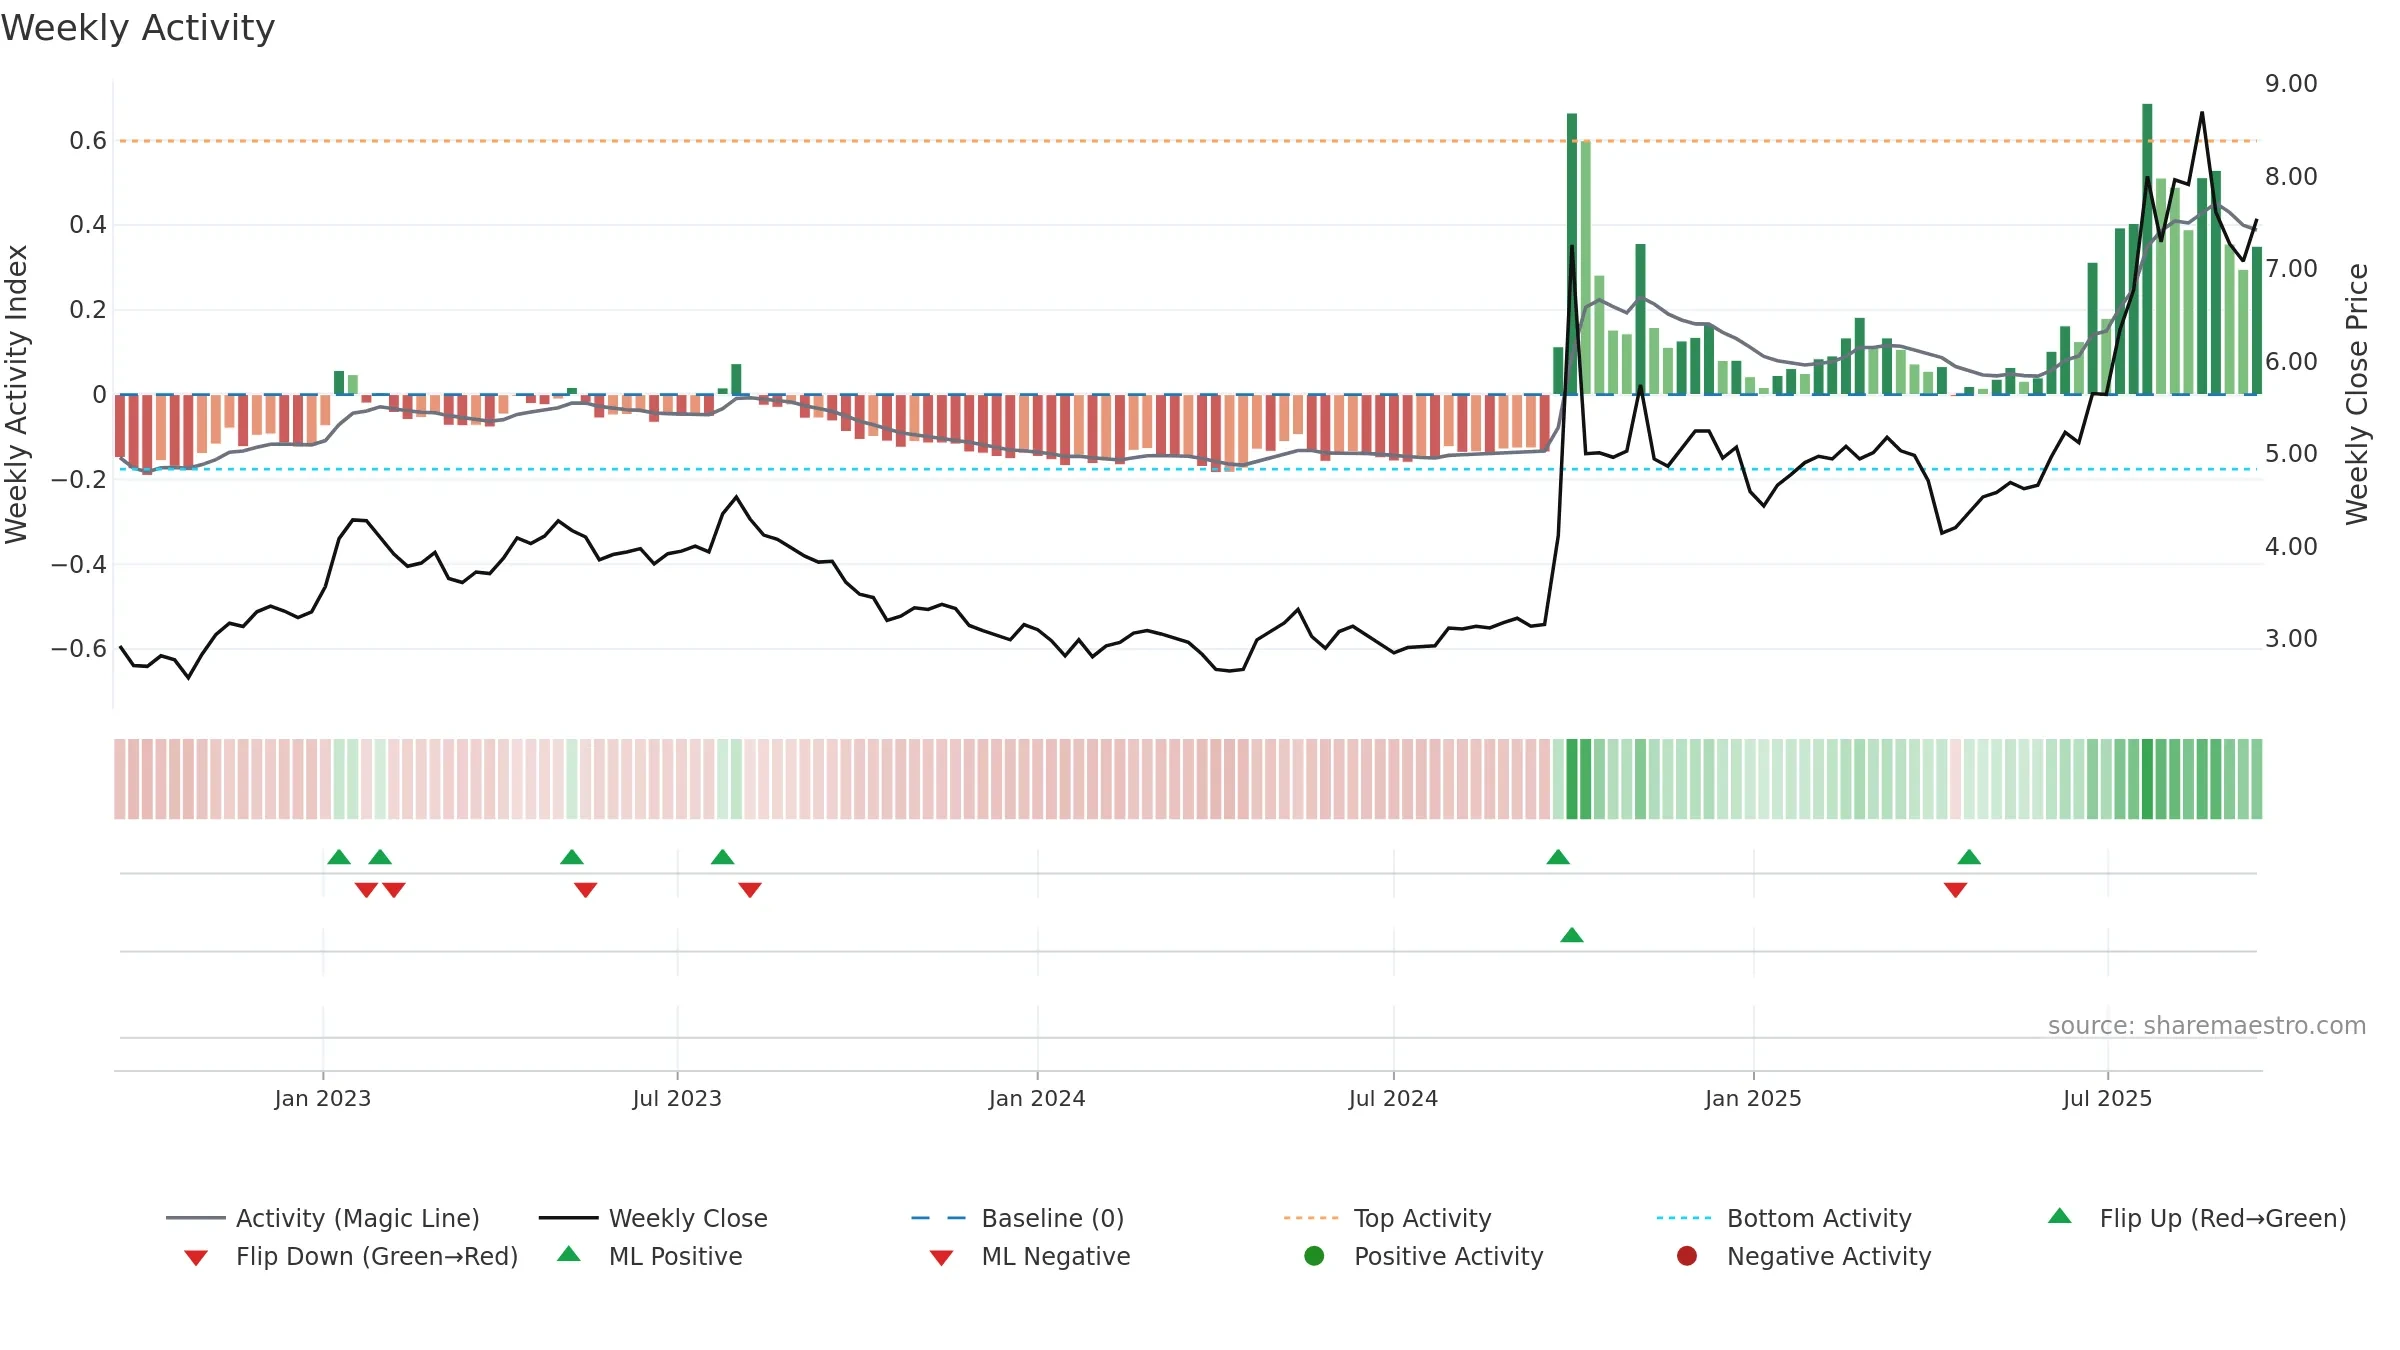Viewport: 2400px width, 1350px height.
Task: Select the leftmost red flip-down triangle marker
Action: click(x=366, y=890)
